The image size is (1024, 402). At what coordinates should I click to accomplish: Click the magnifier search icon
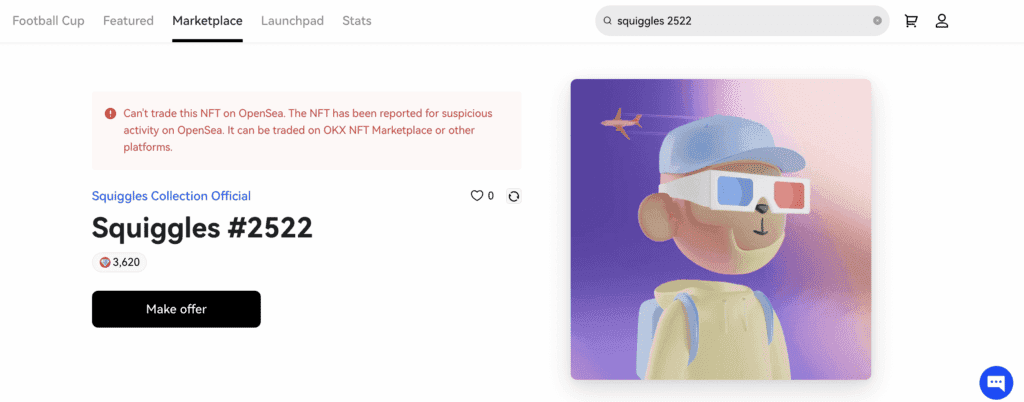pyautogui.click(x=607, y=20)
